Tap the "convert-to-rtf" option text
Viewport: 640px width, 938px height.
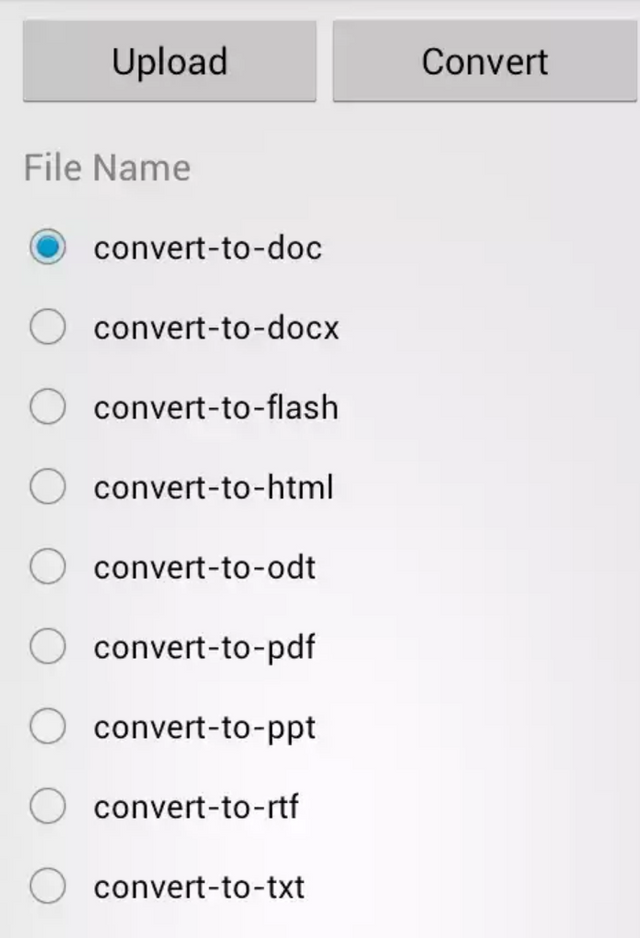coord(196,807)
